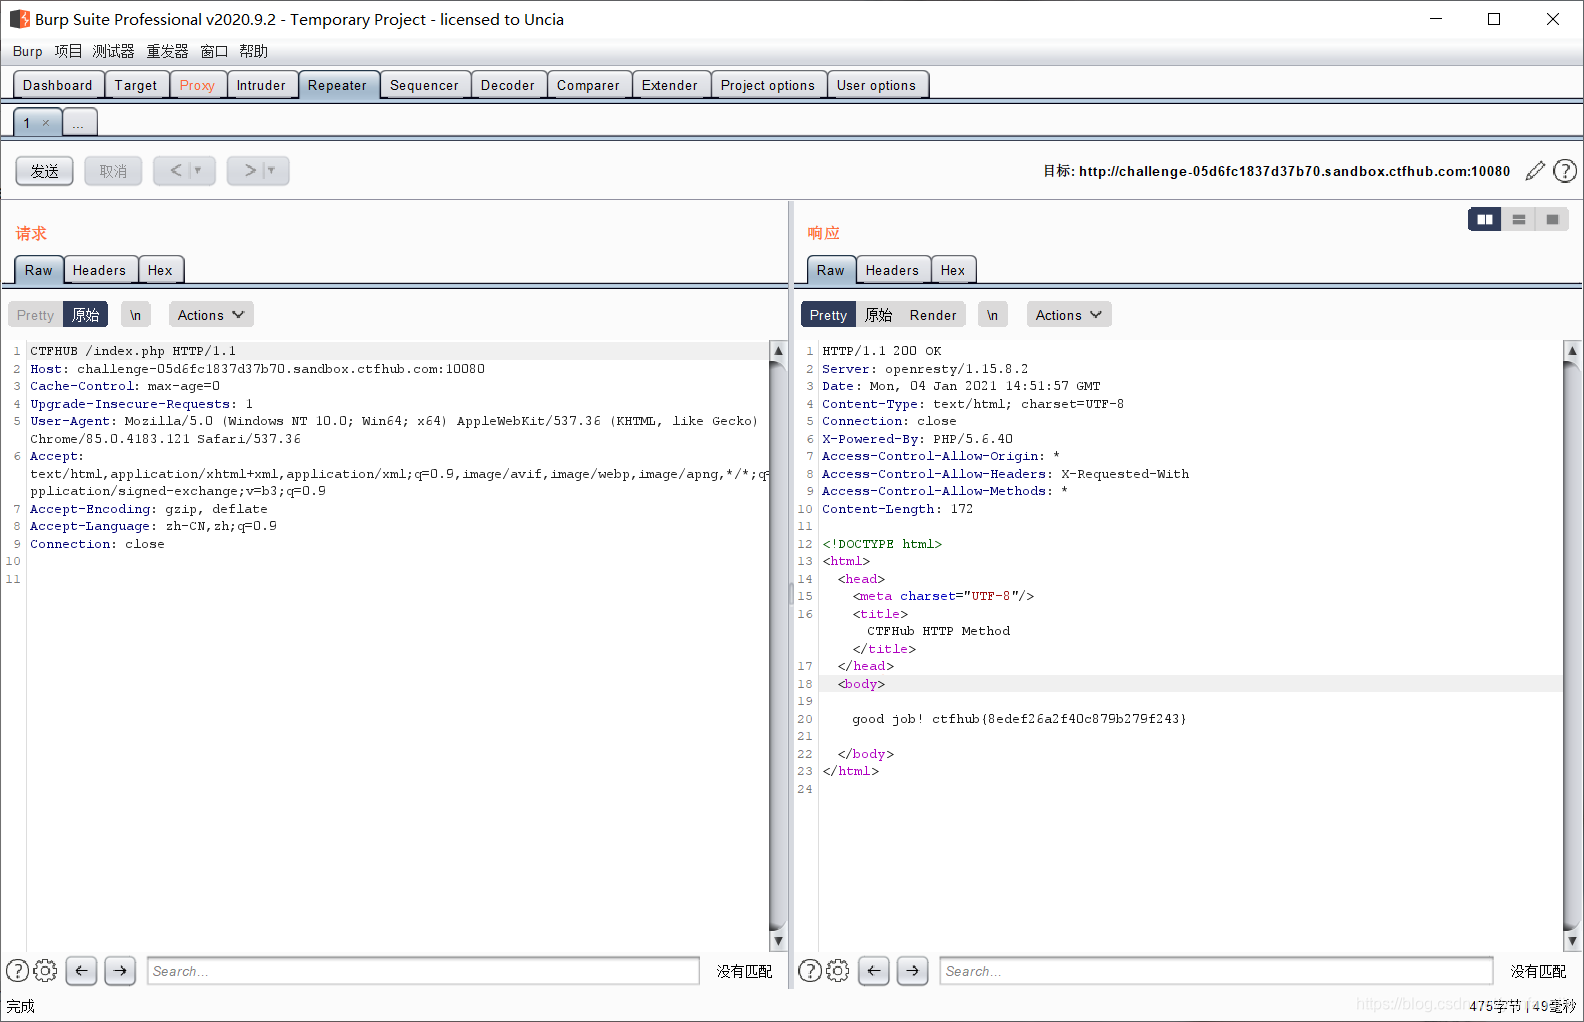Go back to previous request history
This screenshot has width=1584, height=1022.
175,171
